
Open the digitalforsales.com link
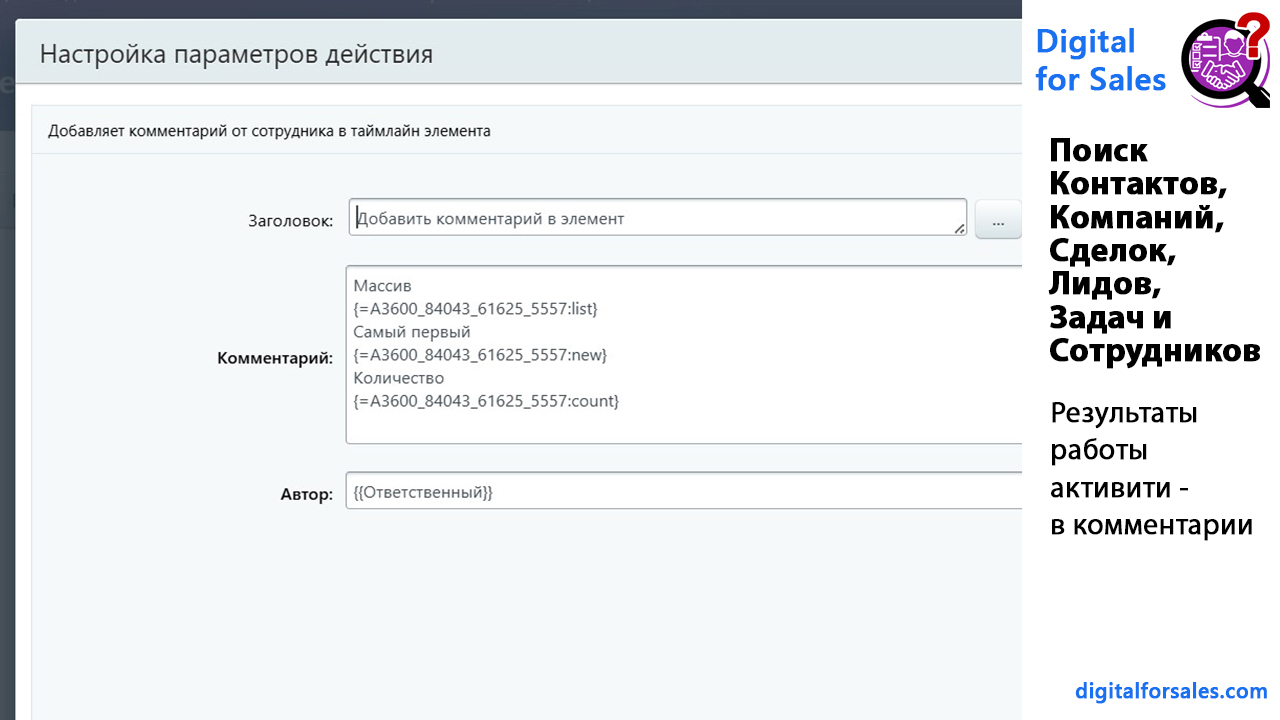(x=1171, y=691)
